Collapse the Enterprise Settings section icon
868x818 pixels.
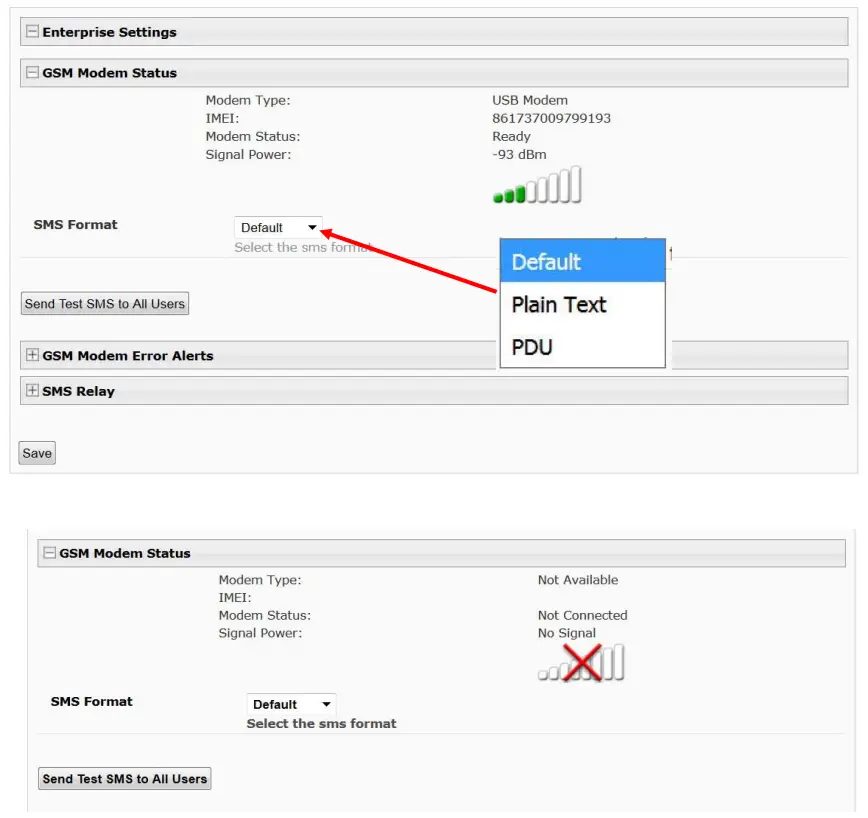(x=33, y=32)
